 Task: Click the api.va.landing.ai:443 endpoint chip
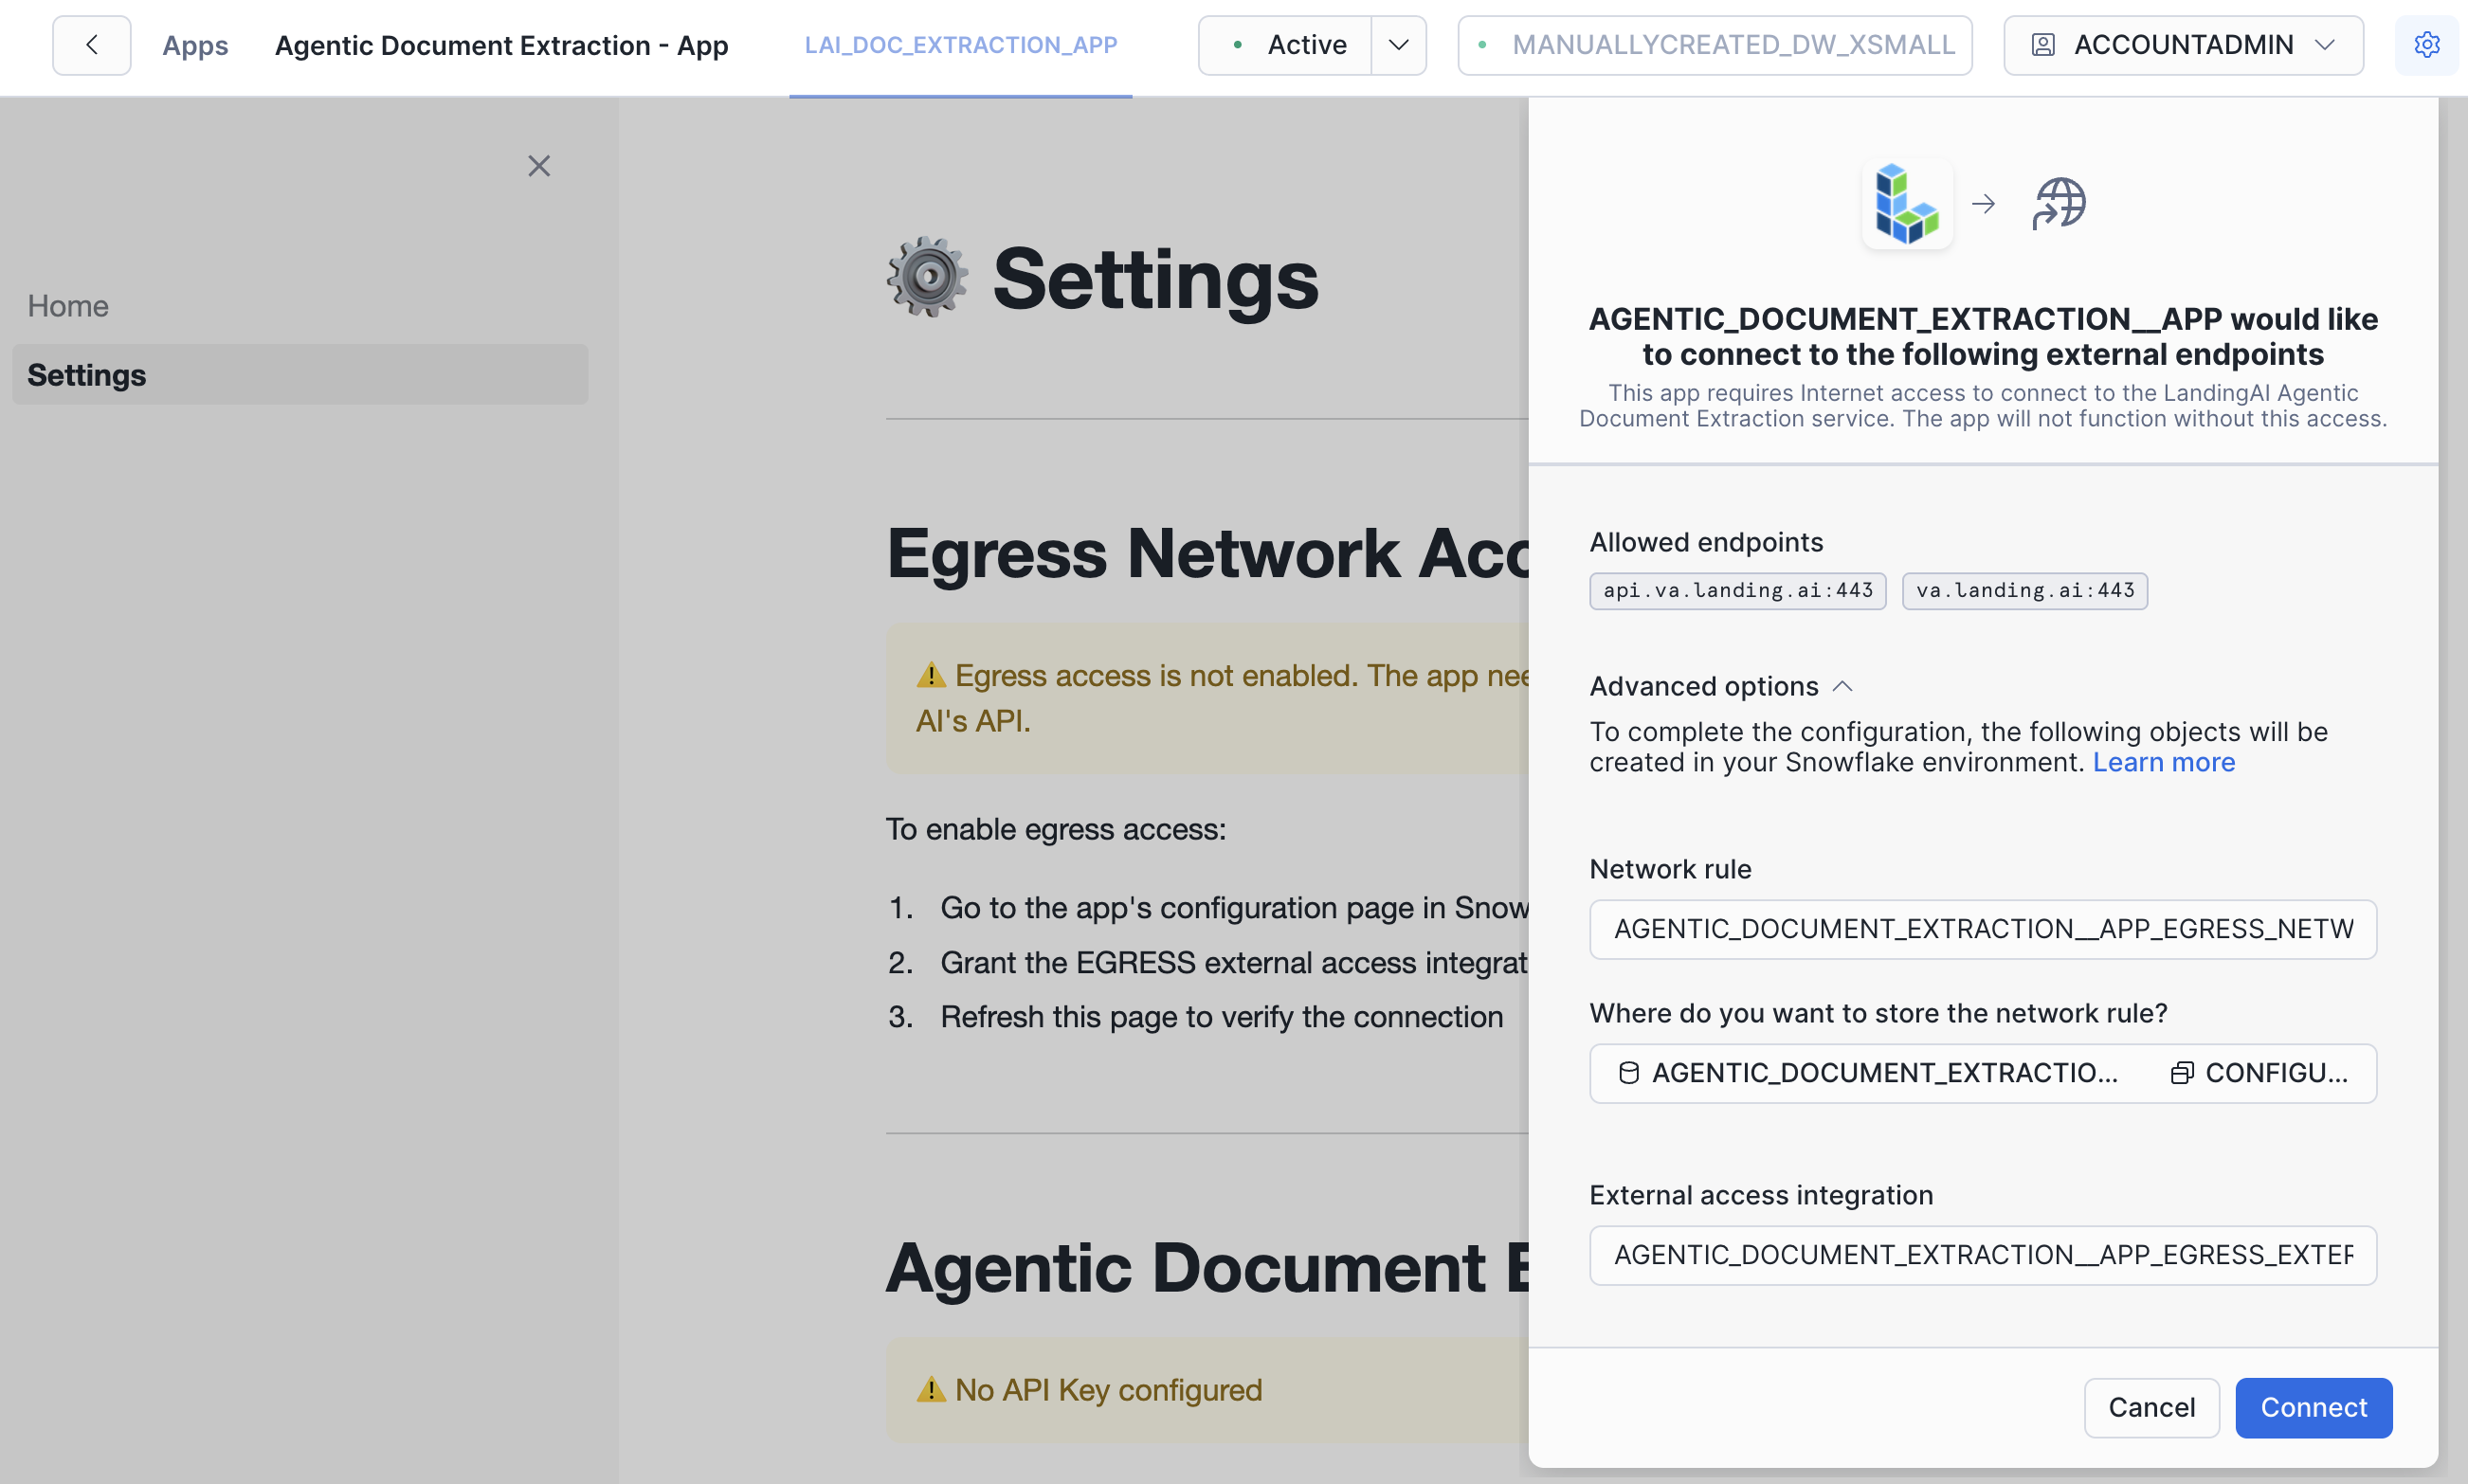1737,590
